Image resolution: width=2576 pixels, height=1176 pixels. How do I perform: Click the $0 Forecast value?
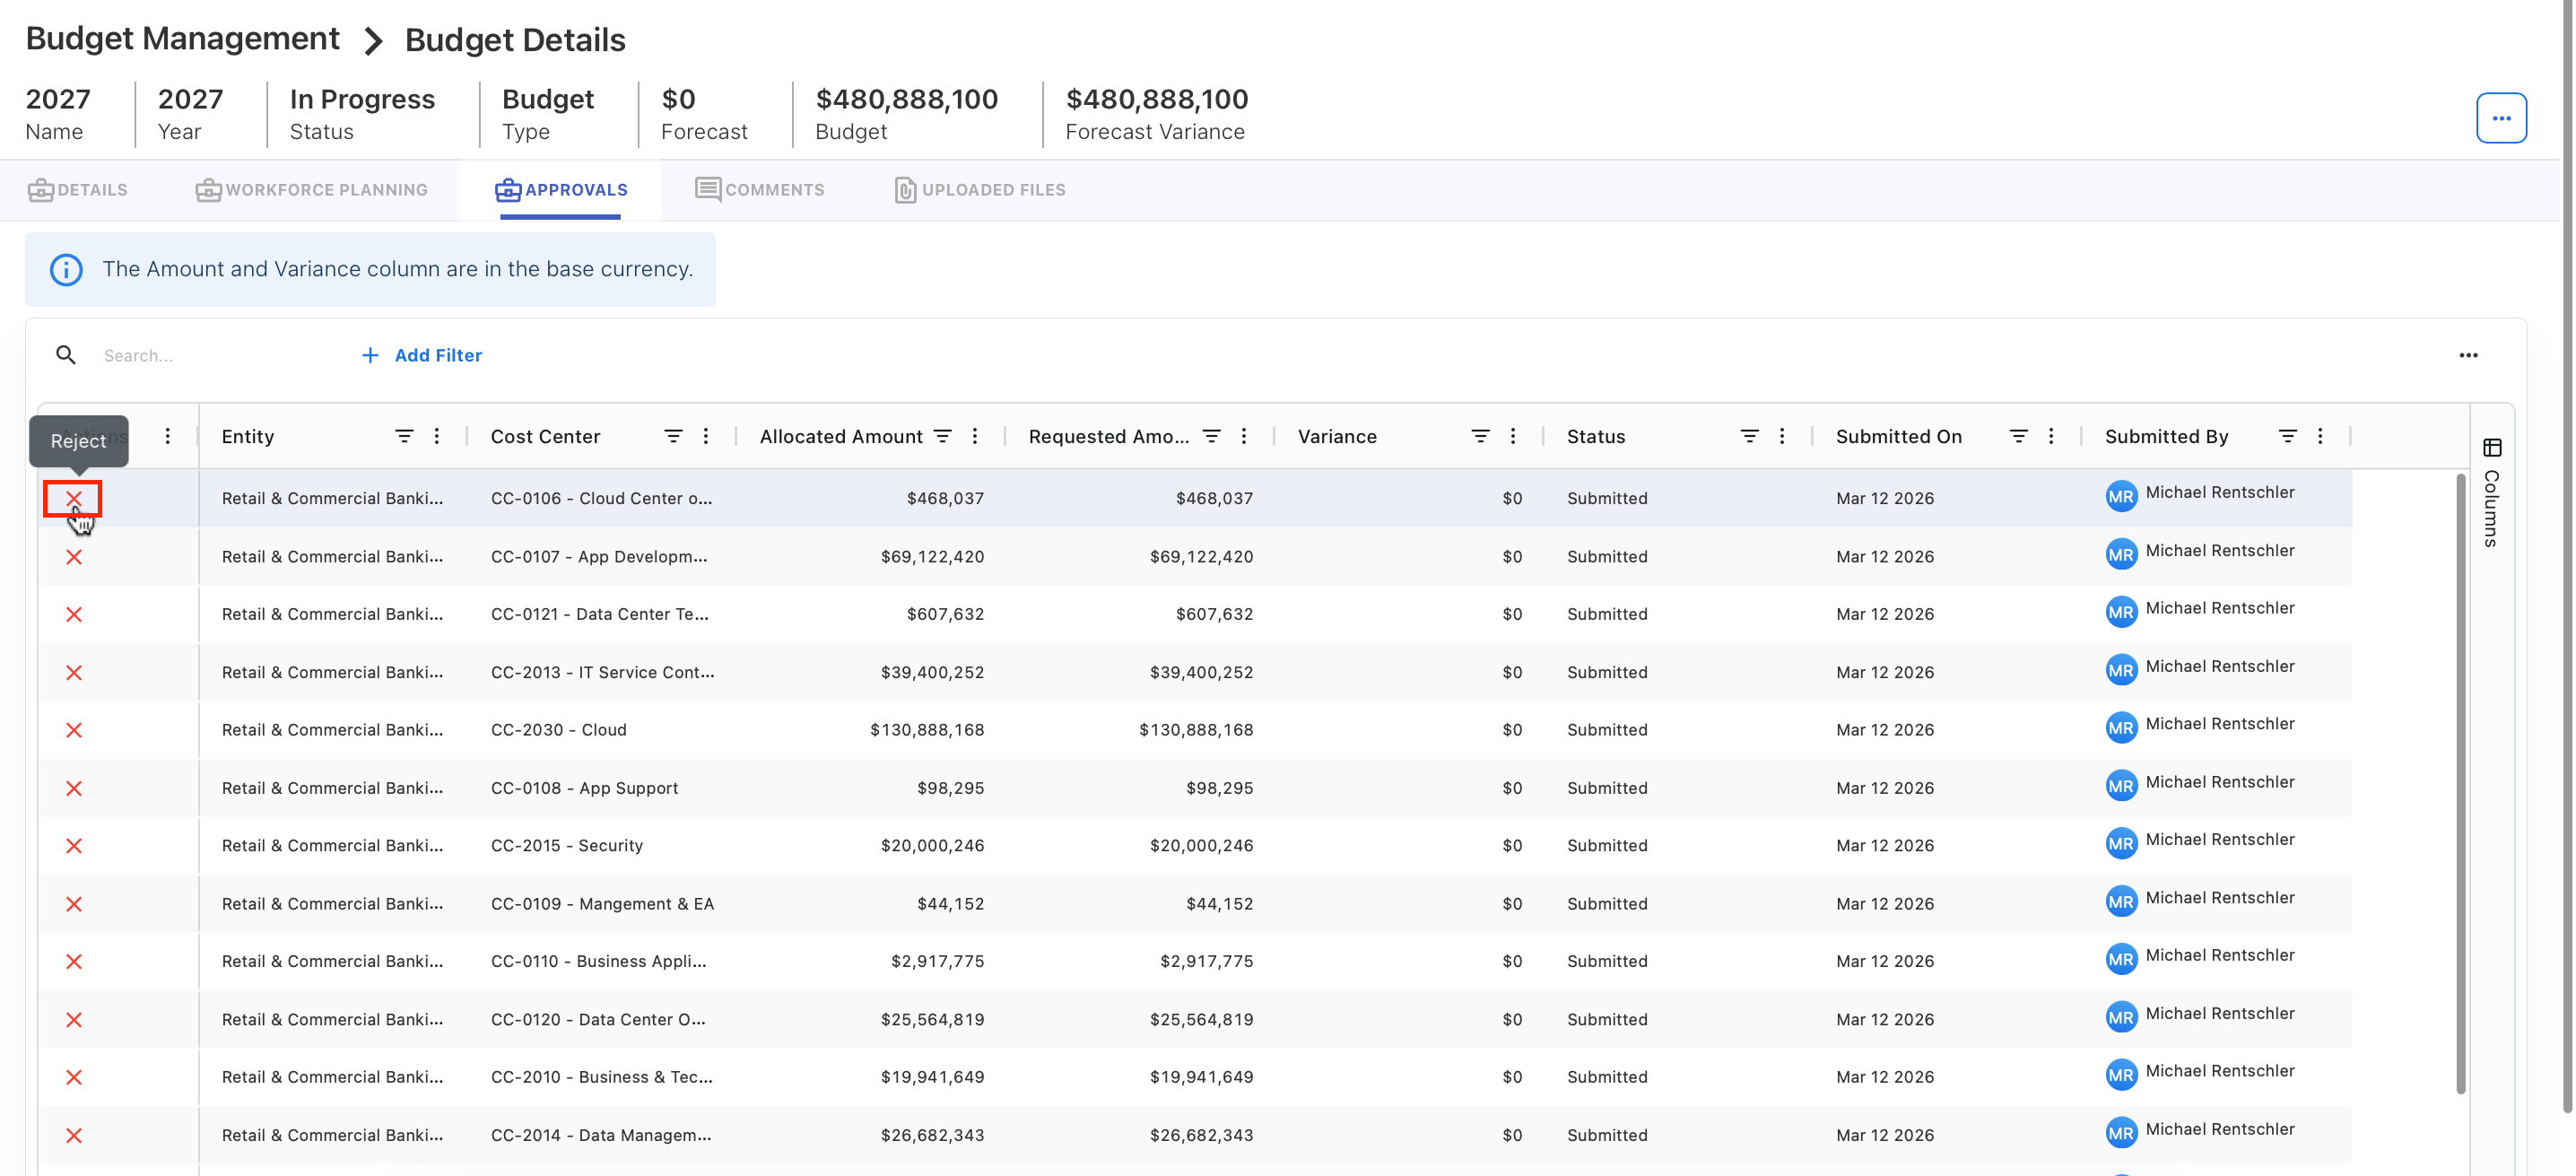click(x=678, y=99)
